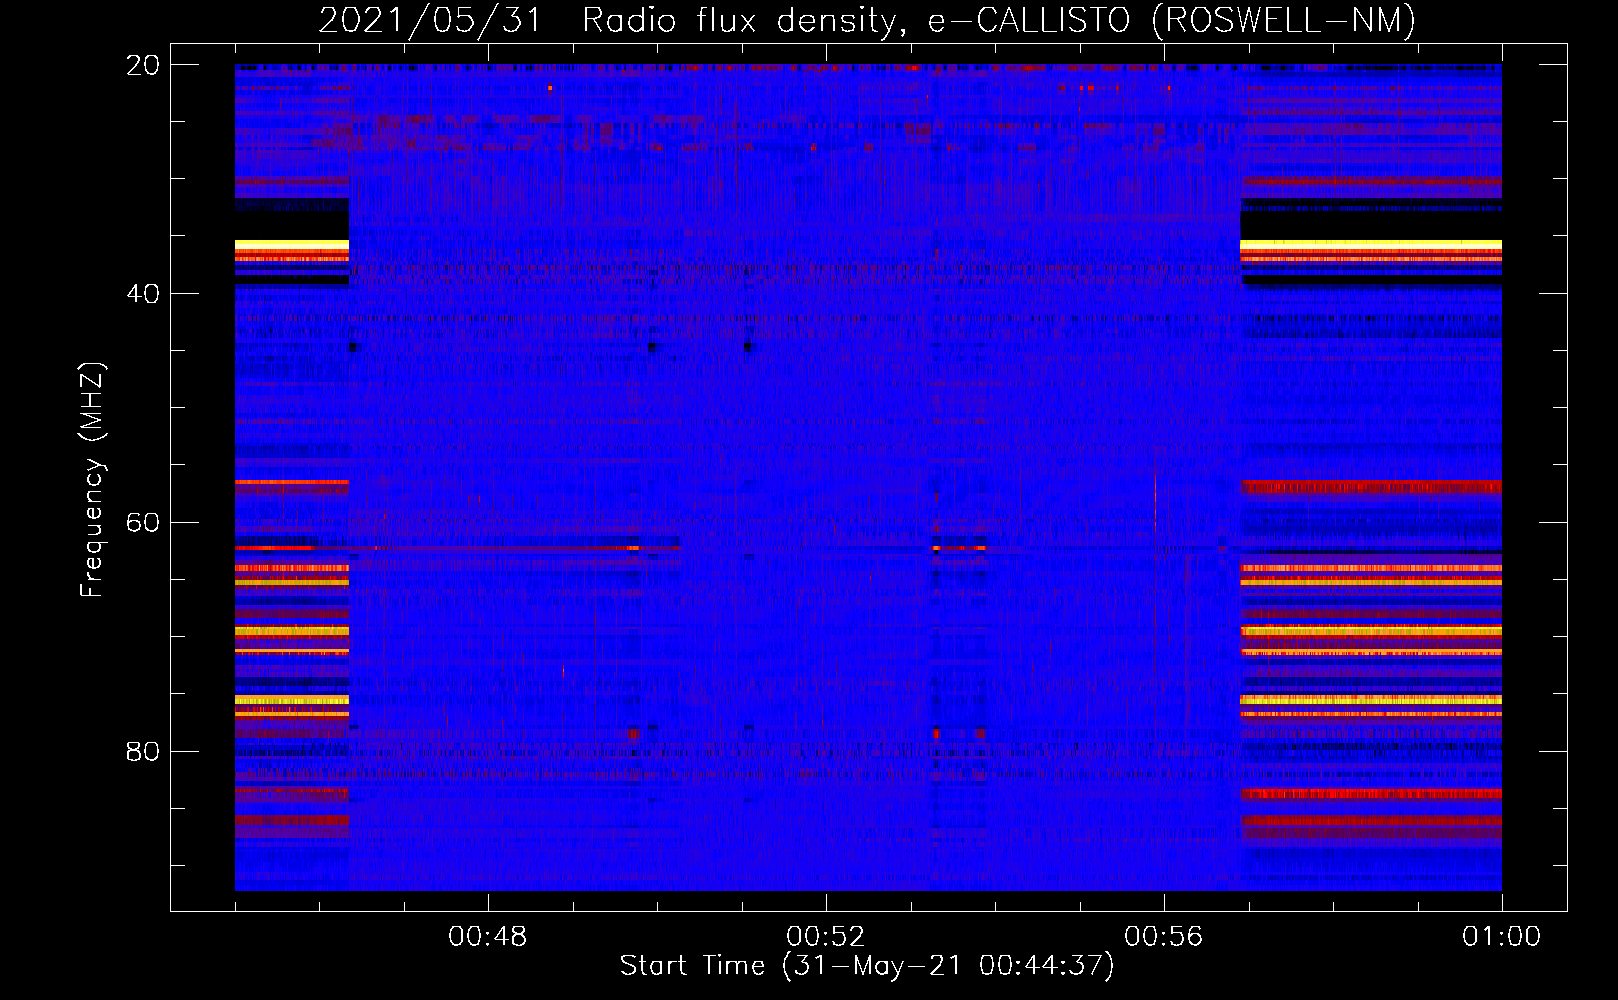Viewport: 1618px width, 1000px height.
Task: Click the '01:00' time tick label
Action: (1502, 937)
